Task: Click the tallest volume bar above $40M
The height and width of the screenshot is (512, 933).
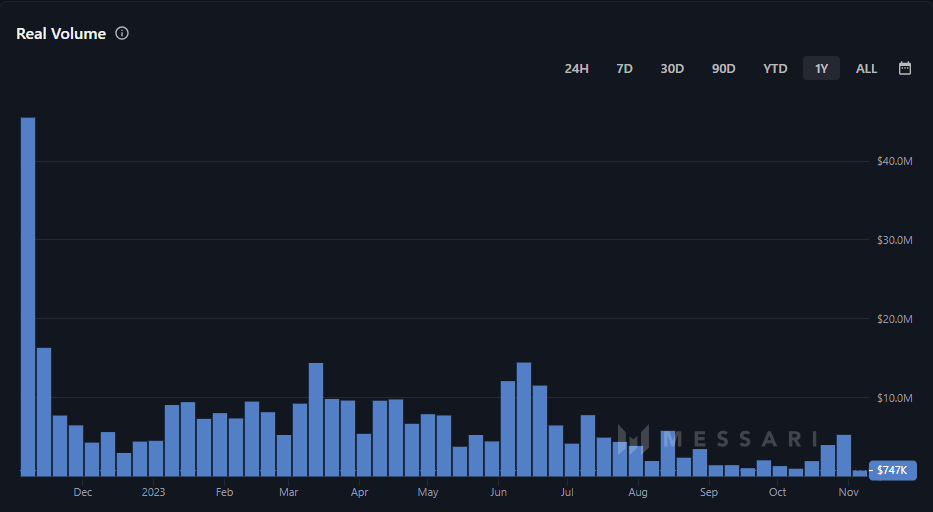Action: click(28, 296)
